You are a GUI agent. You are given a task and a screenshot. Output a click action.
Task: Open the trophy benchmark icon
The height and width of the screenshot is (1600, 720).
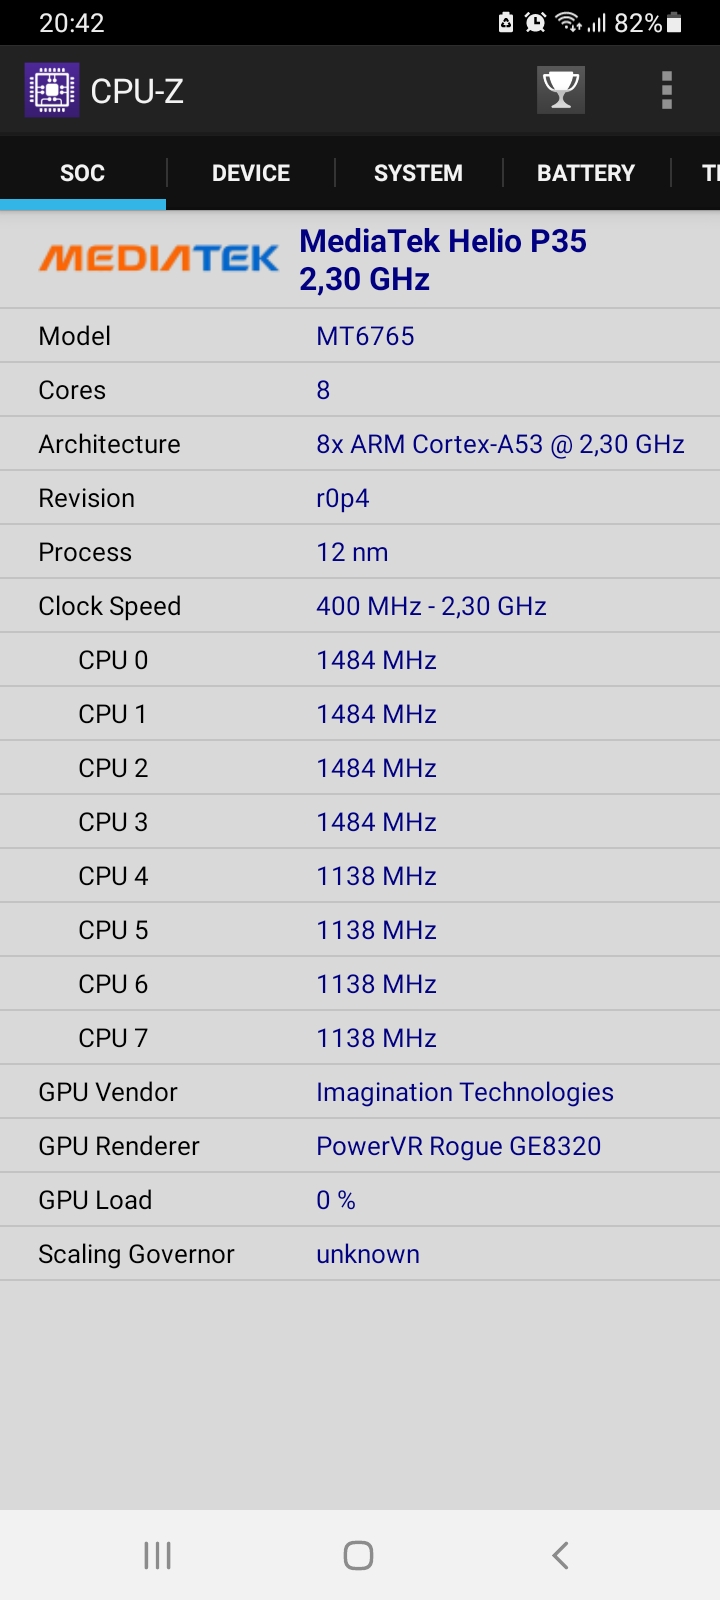point(560,91)
